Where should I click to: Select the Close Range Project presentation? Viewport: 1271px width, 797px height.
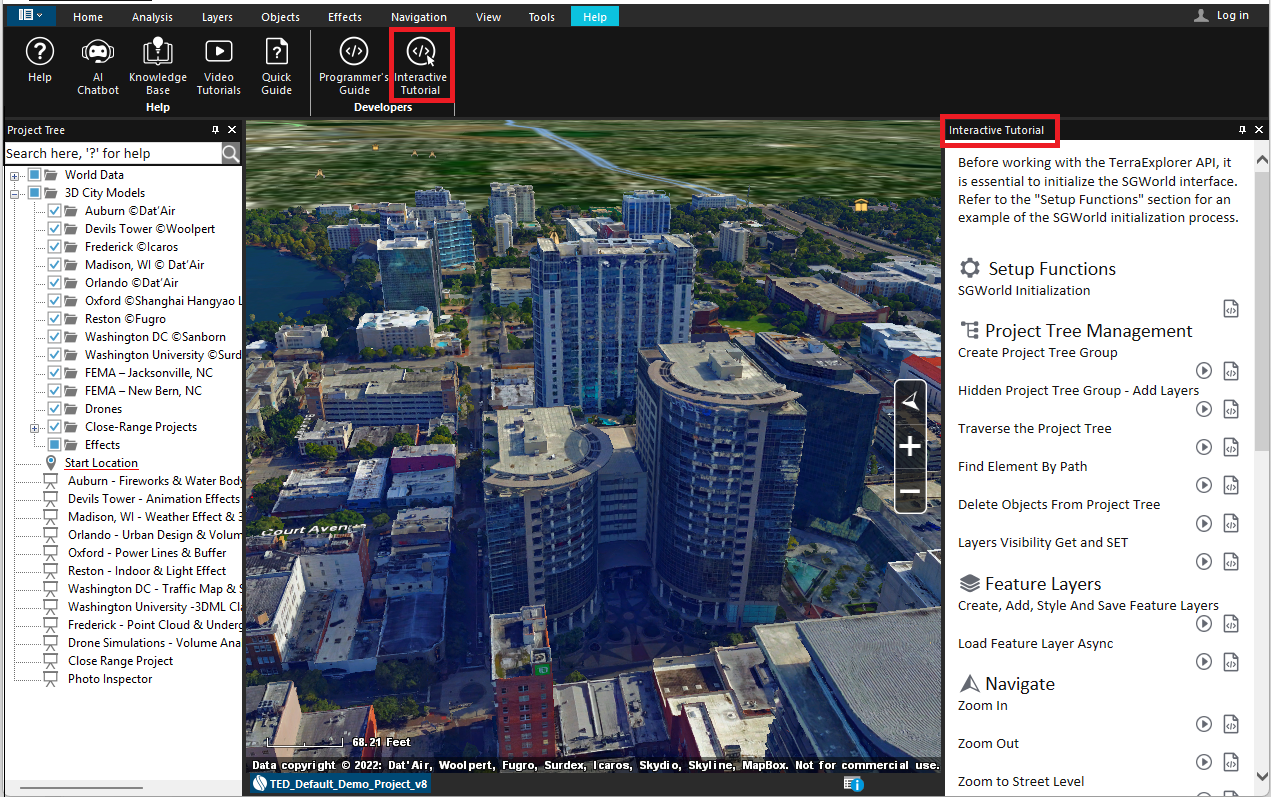120,661
